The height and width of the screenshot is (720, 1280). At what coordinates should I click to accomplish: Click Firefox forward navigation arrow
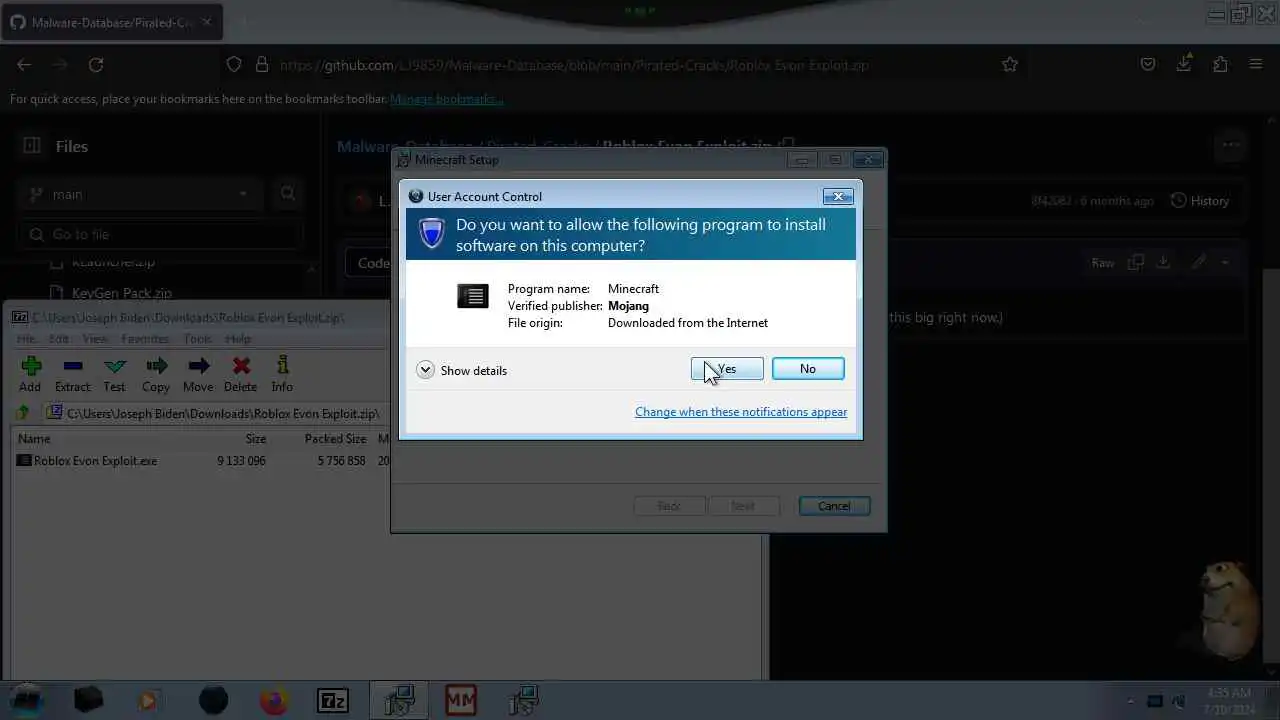tap(60, 65)
